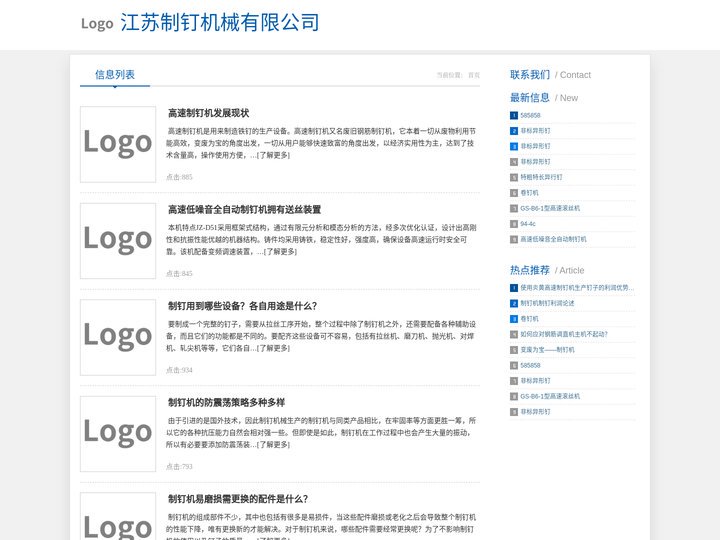The height and width of the screenshot is (540, 720).
Task: Open 非标异形钉 numbered 2 under 最新信息
Action: pyautogui.click(x=535, y=131)
